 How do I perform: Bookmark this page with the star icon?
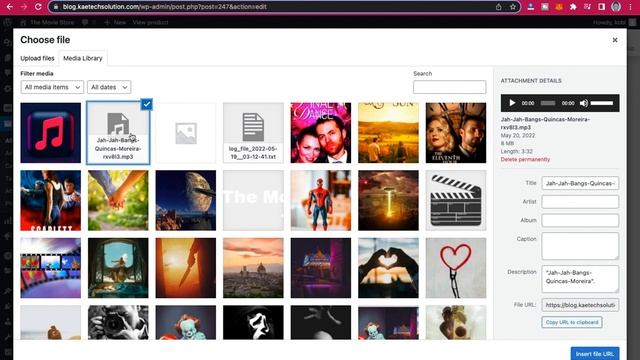pyautogui.click(x=513, y=7)
